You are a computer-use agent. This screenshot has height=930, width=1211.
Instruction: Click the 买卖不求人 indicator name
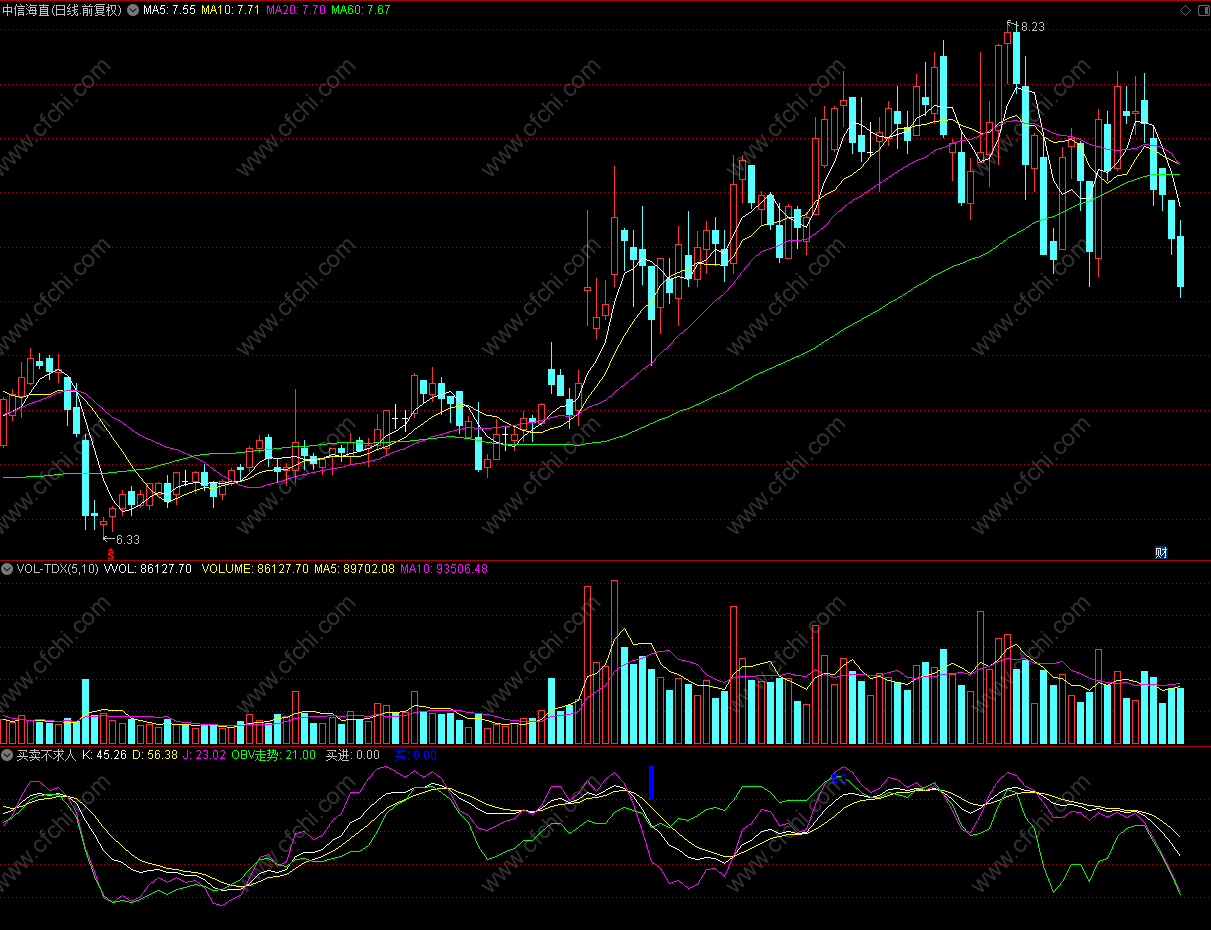[46, 755]
